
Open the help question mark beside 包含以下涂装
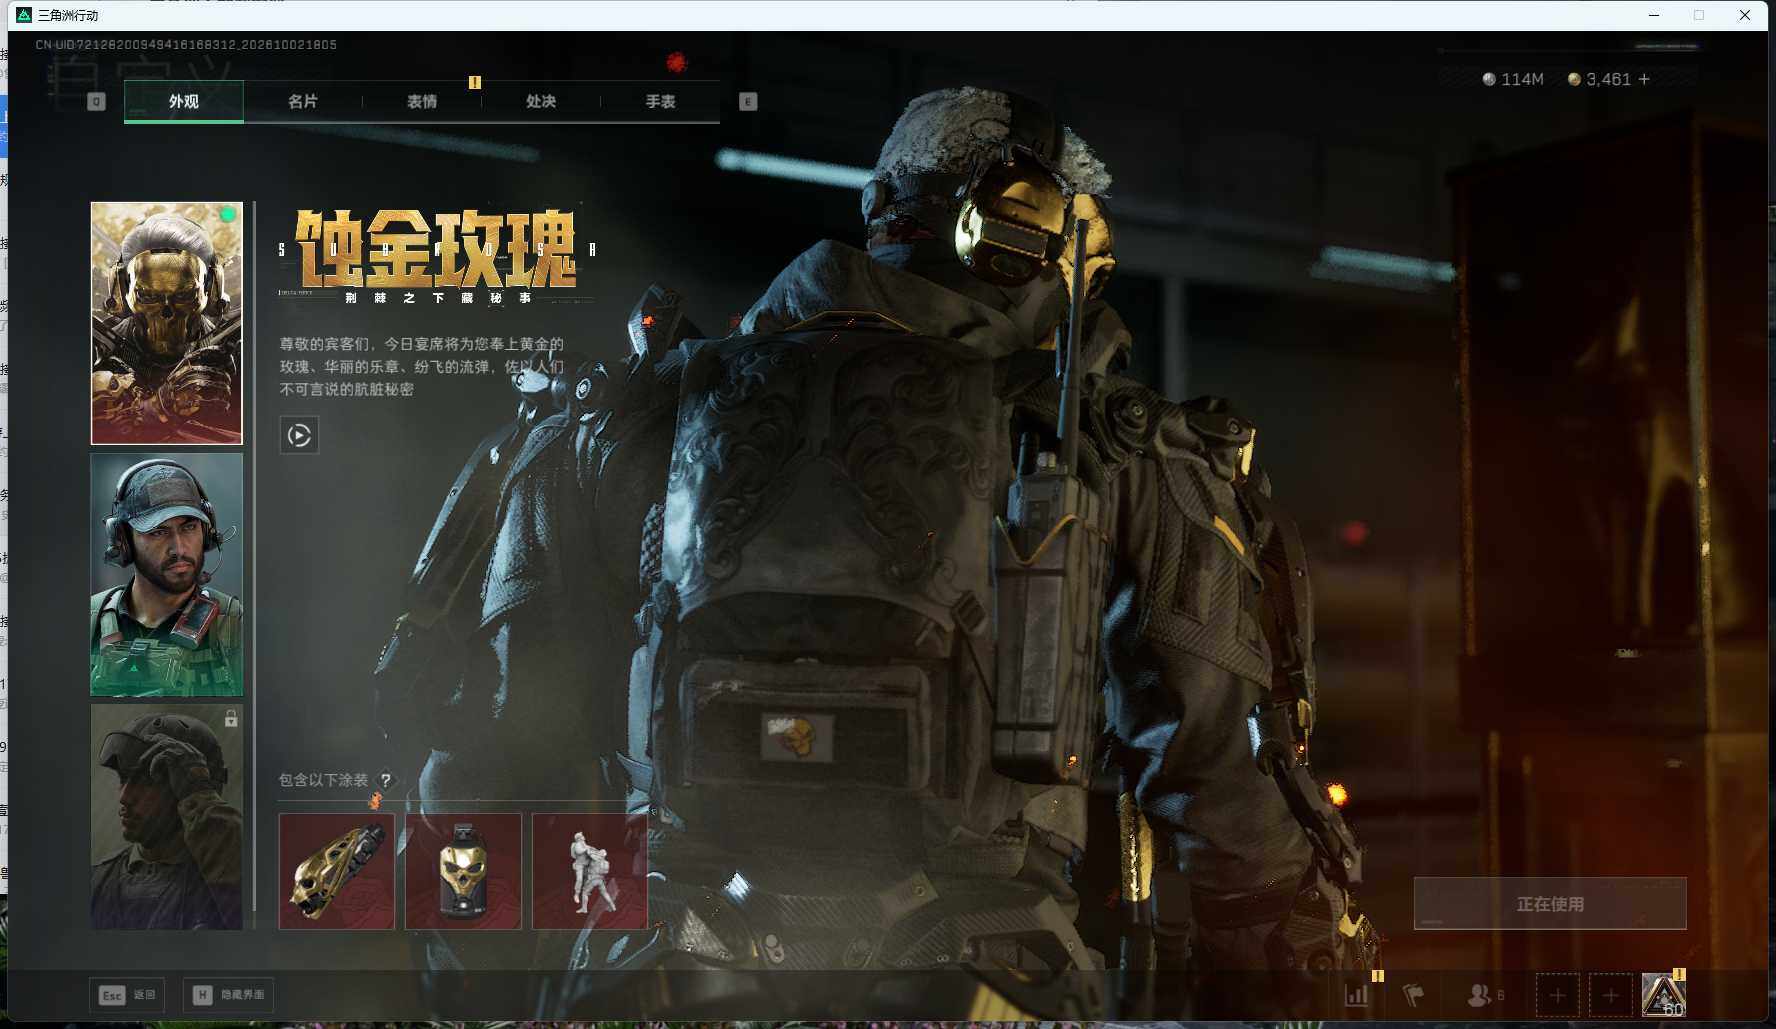[386, 780]
